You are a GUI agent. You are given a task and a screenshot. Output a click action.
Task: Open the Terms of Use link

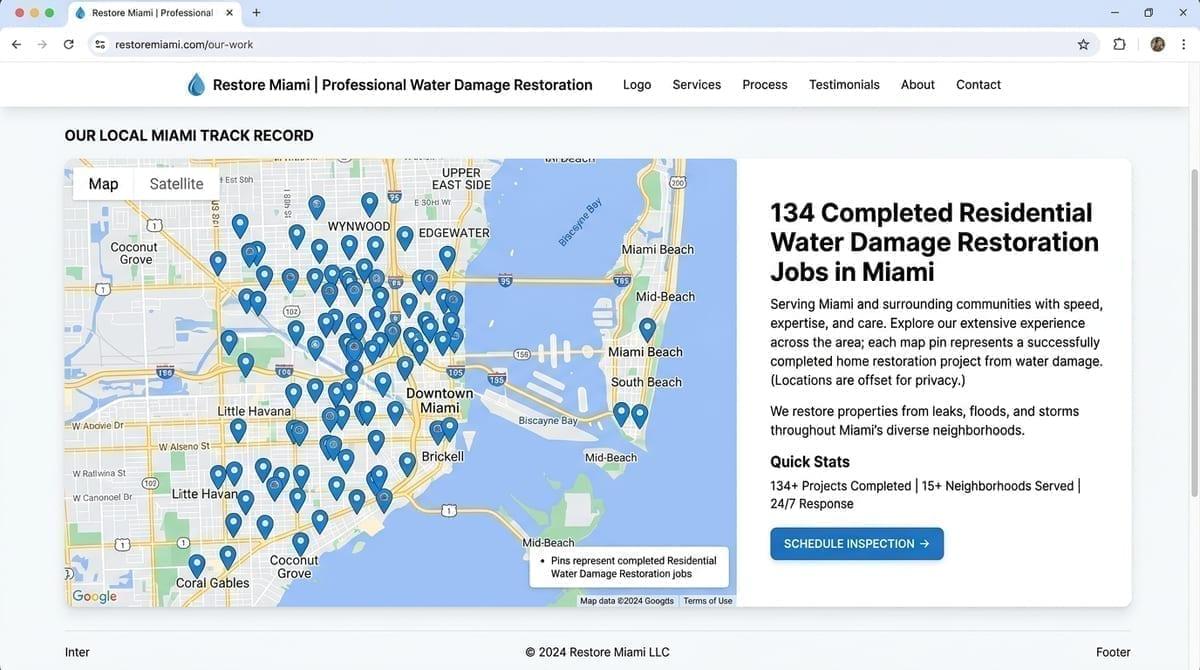click(x=707, y=600)
